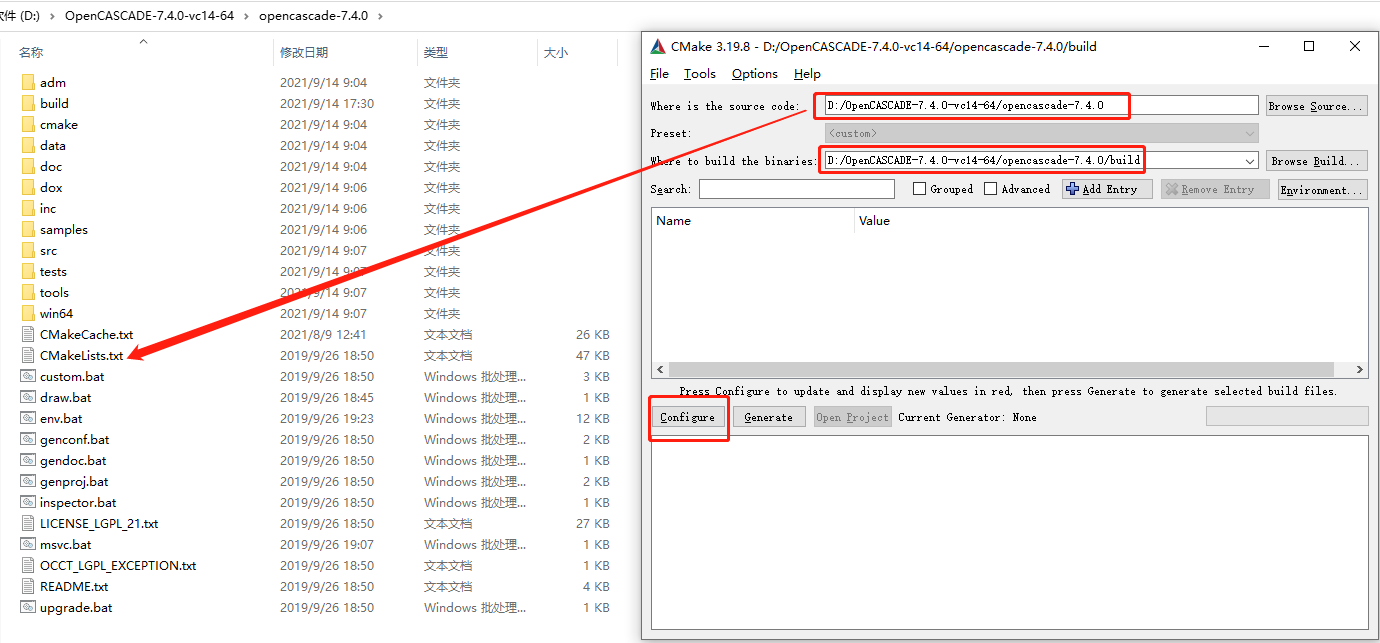
Task: Click the src folder icon
Action: click(x=28, y=250)
